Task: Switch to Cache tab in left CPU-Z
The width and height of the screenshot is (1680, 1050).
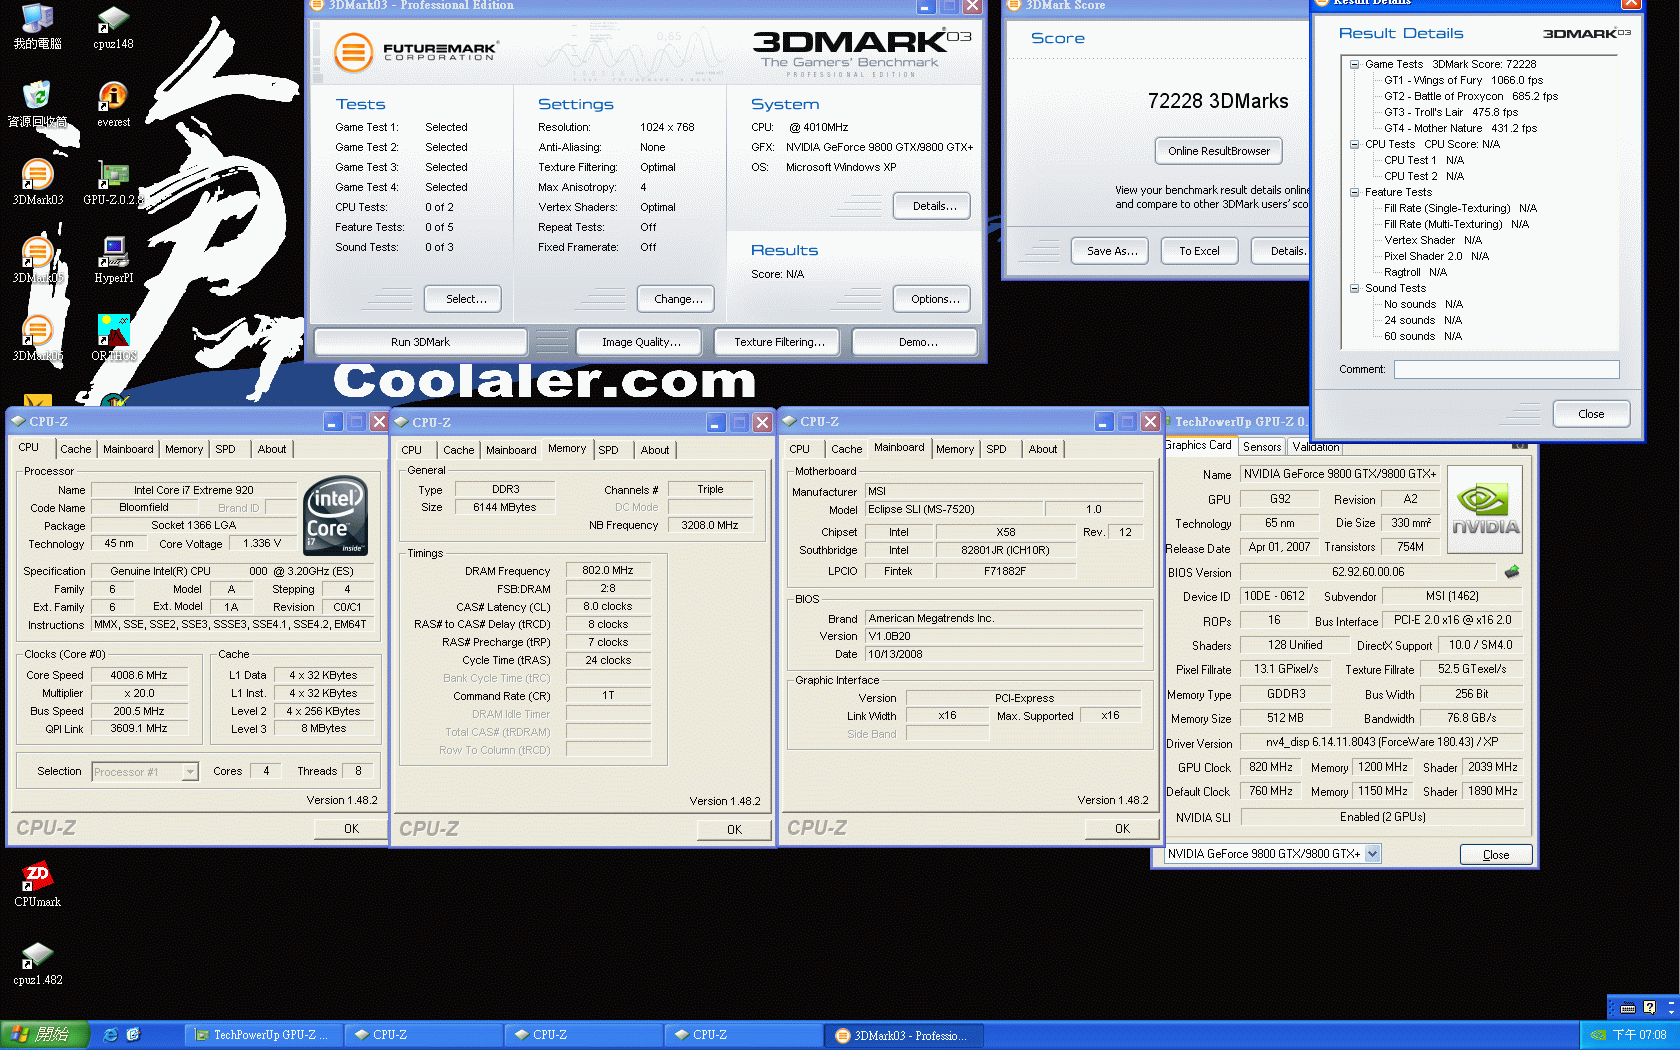Action: (75, 449)
